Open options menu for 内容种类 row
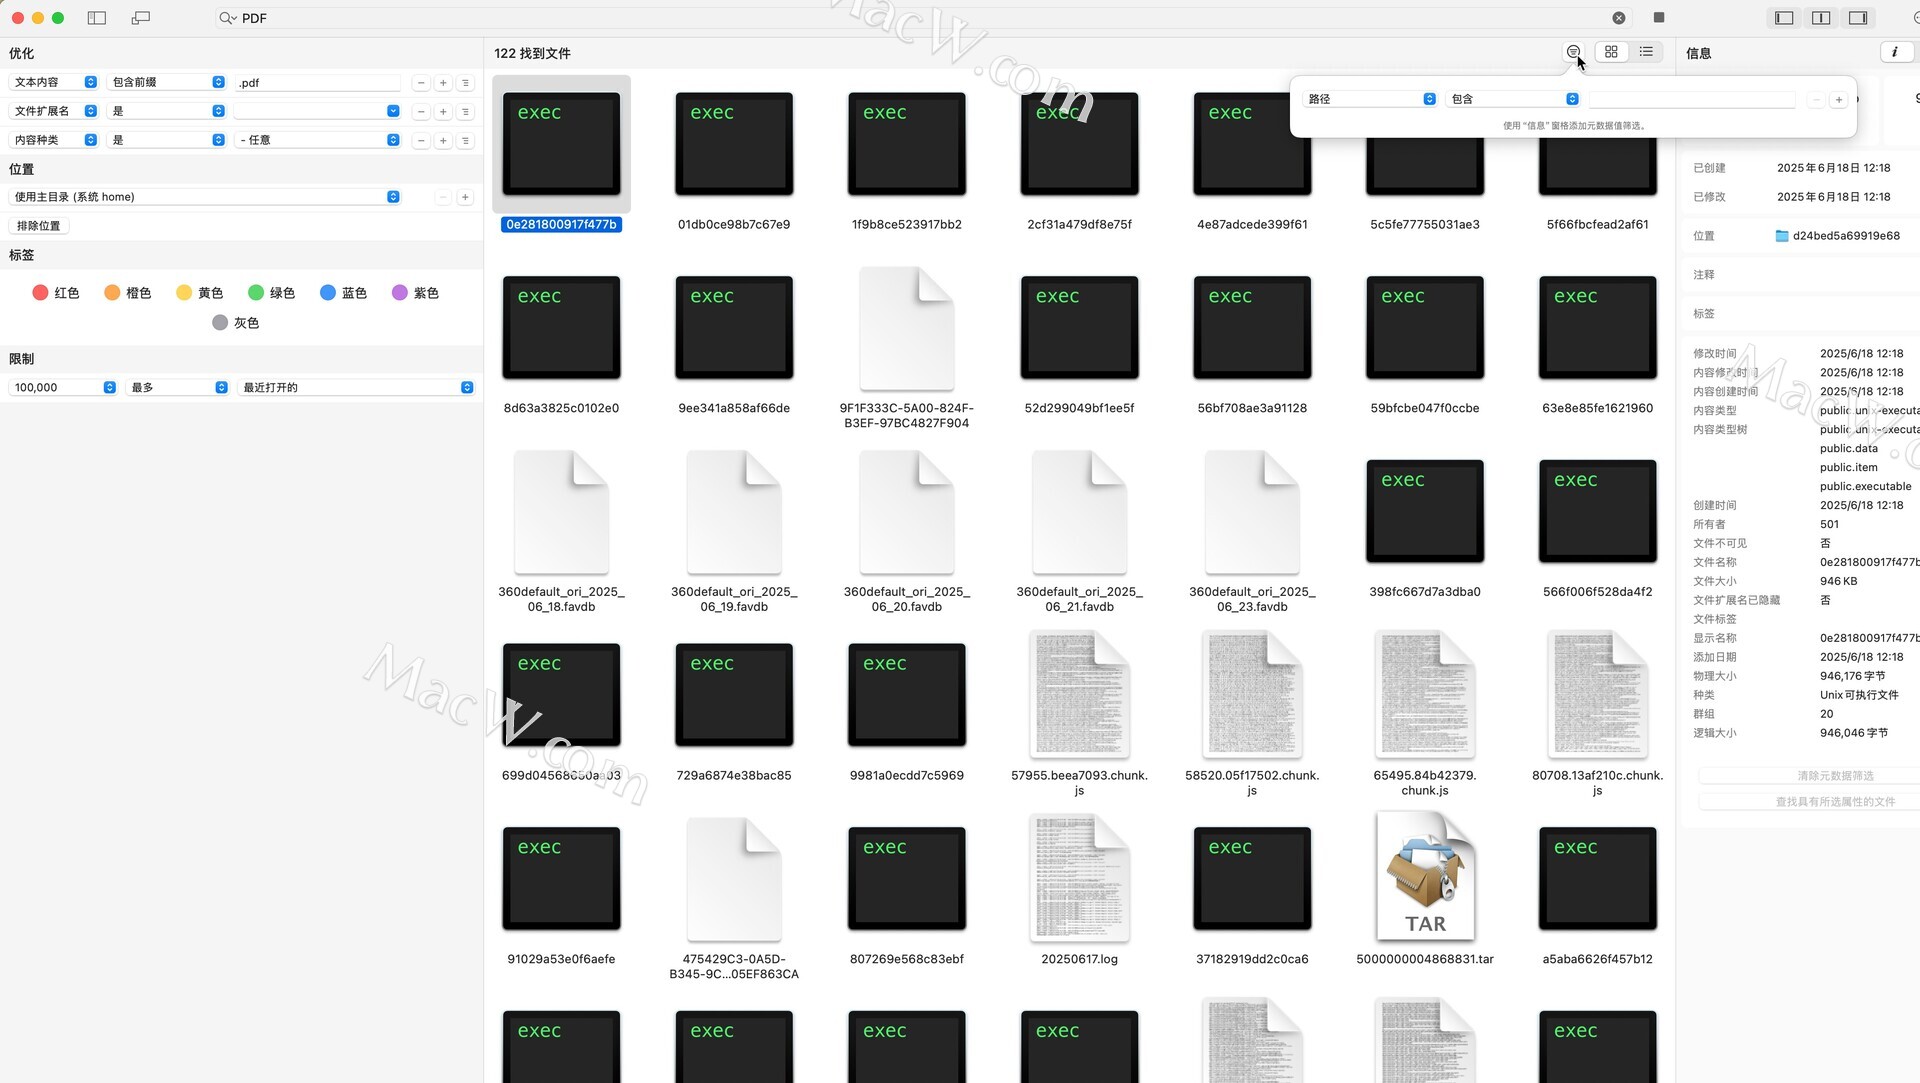The height and width of the screenshot is (1083, 1920). [x=465, y=141]
